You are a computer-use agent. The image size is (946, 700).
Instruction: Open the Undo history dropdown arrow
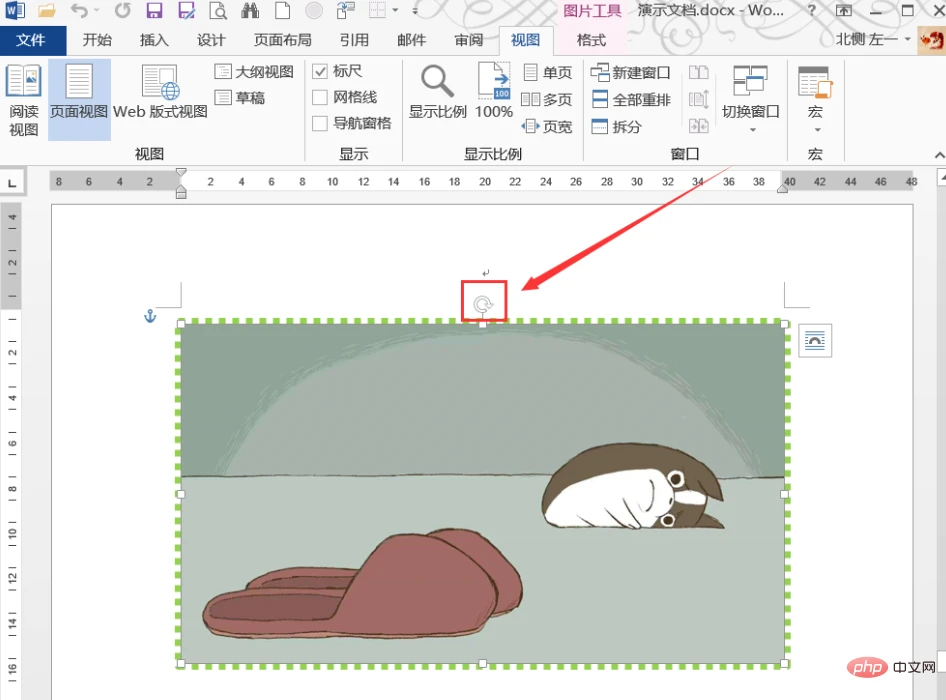[97, 10]
